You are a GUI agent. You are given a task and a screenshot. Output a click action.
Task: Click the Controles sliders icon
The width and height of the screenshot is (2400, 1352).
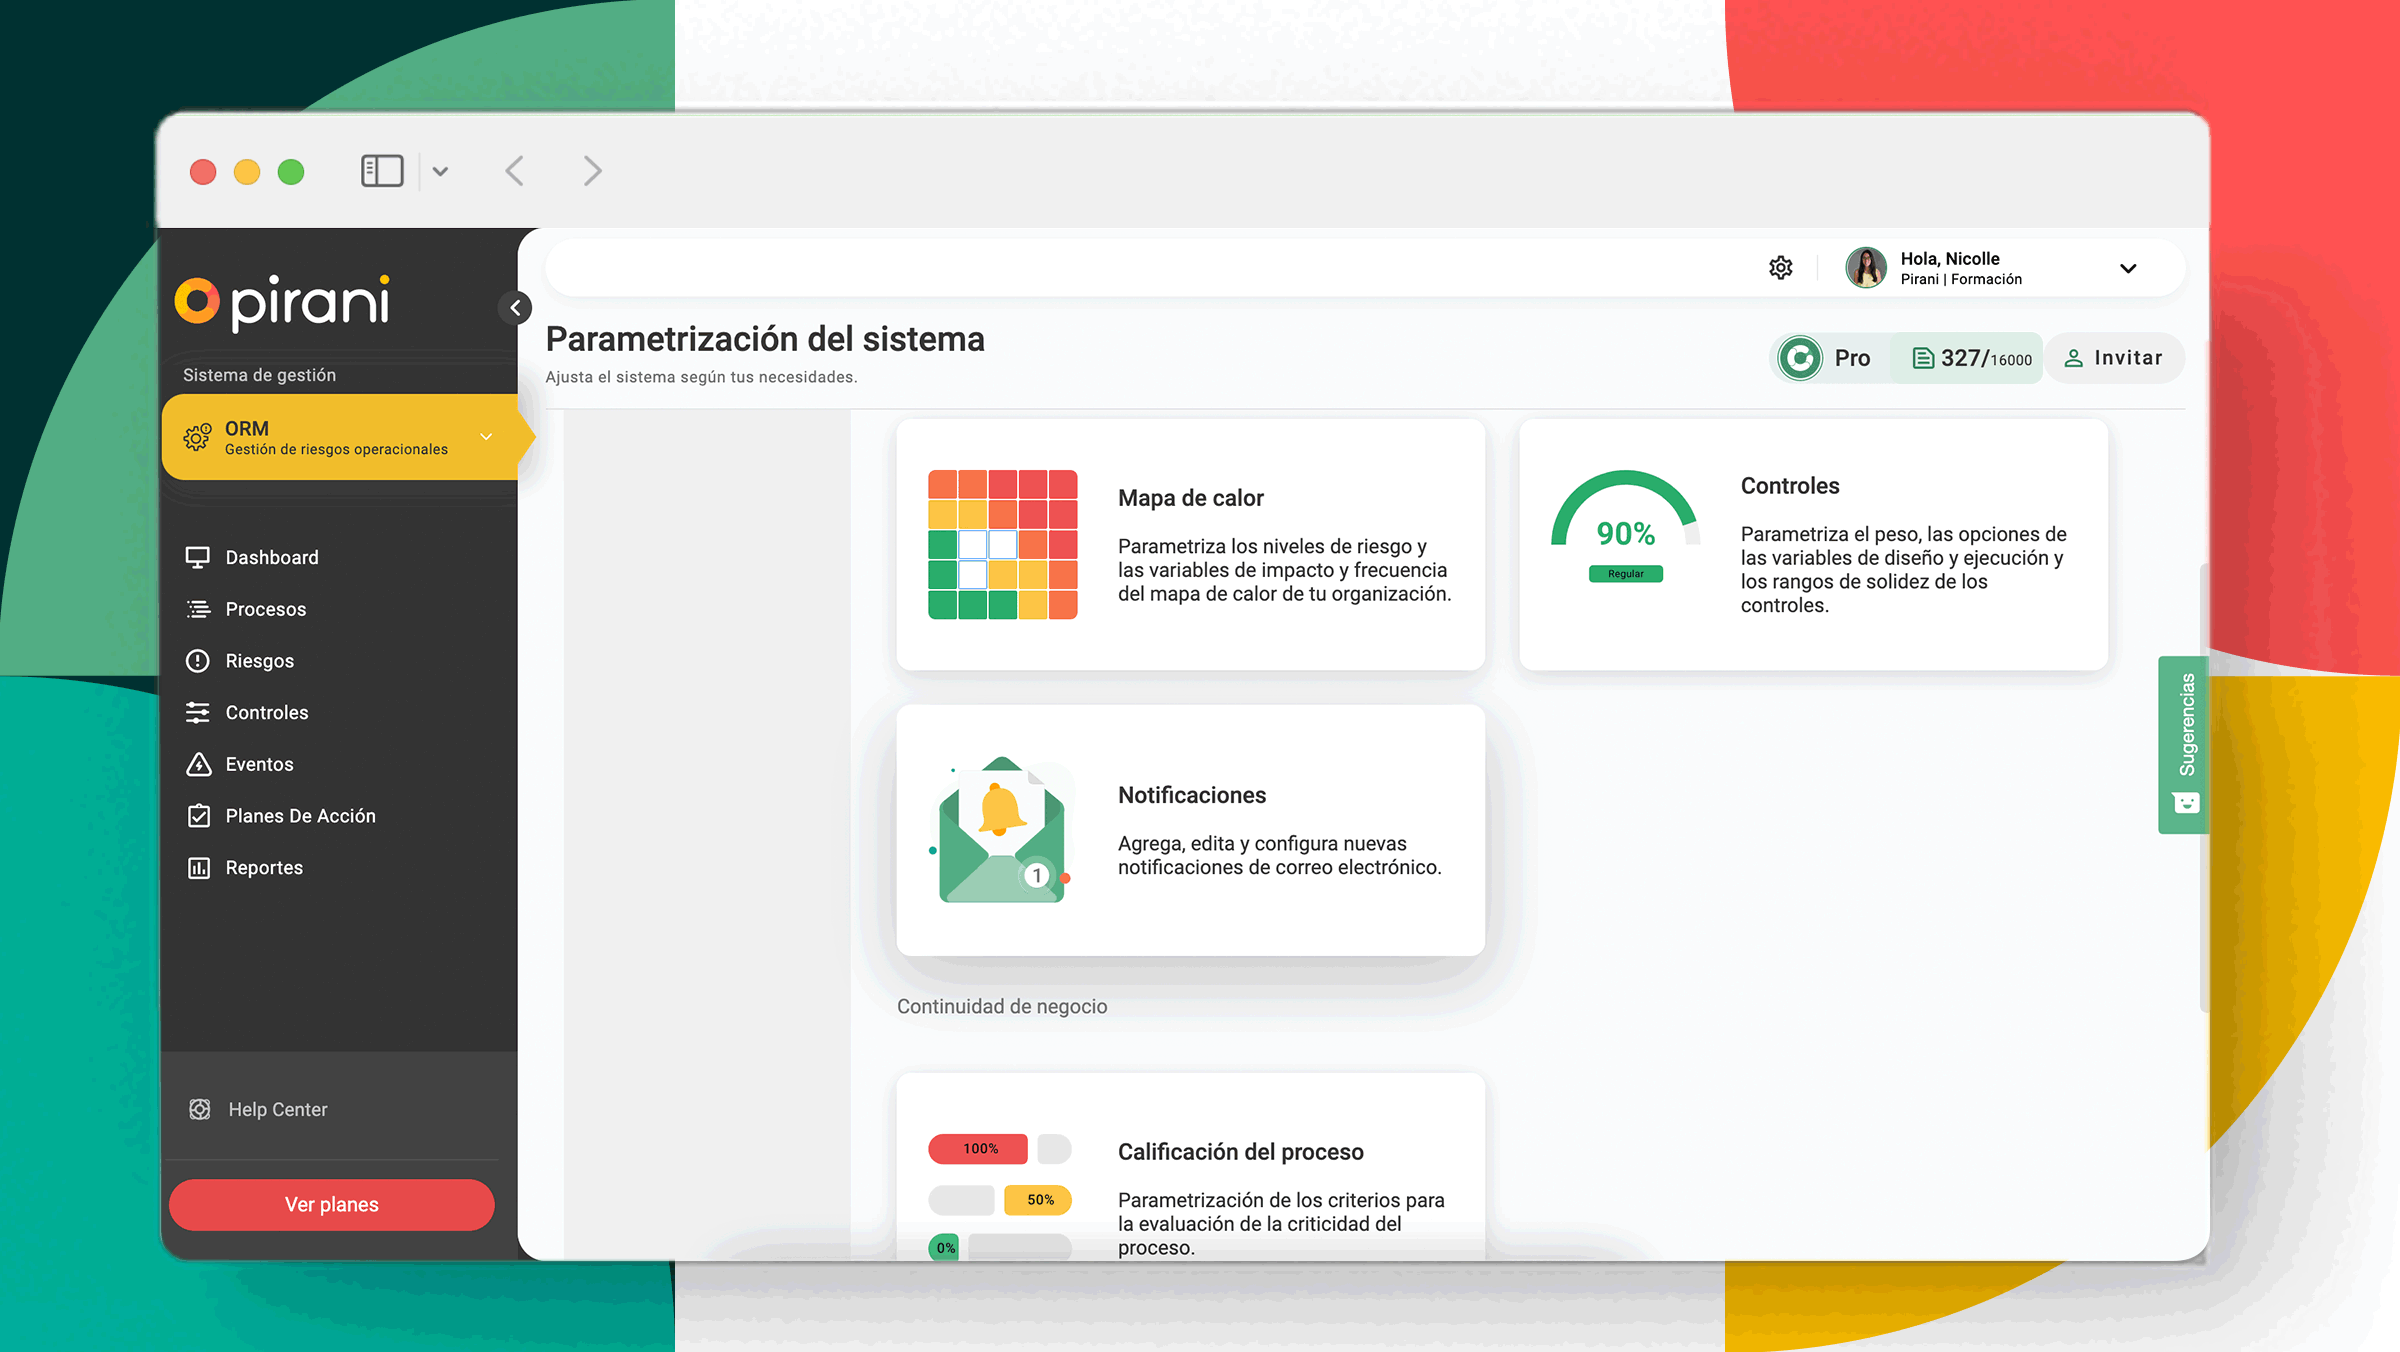tap(198, 712)
